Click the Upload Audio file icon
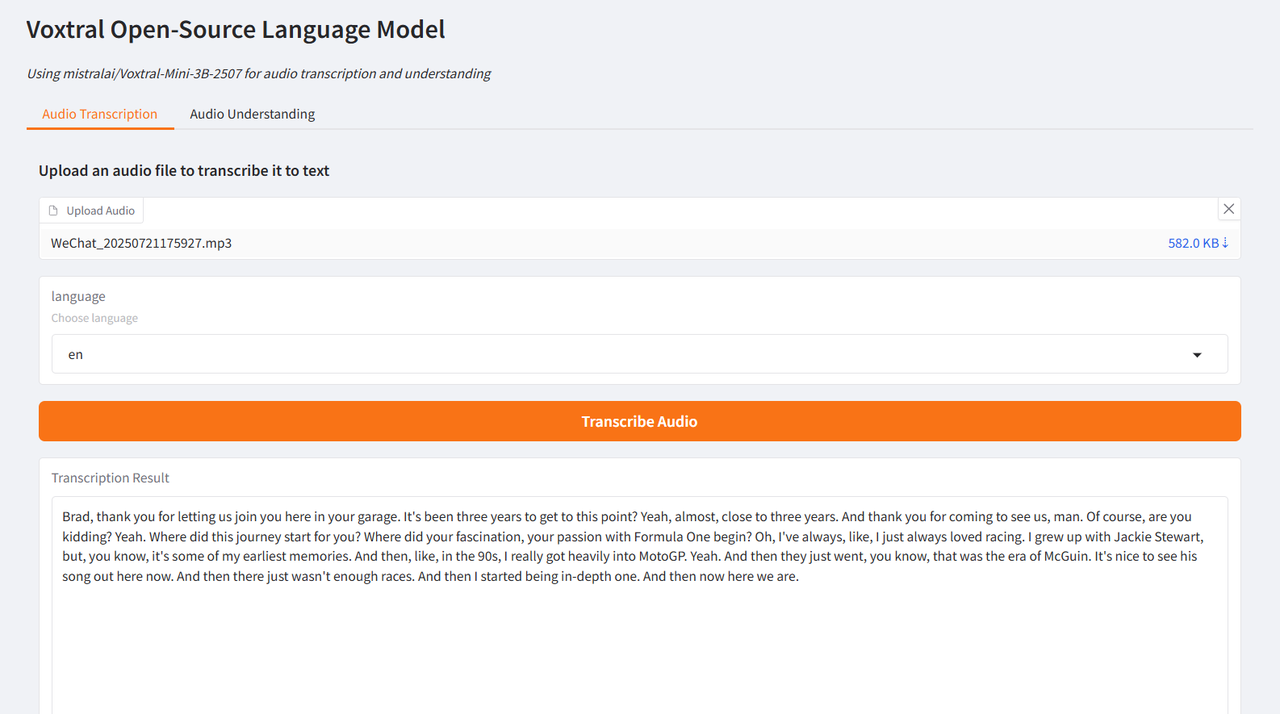1280x714 pixels. click(x=54, y=211)
